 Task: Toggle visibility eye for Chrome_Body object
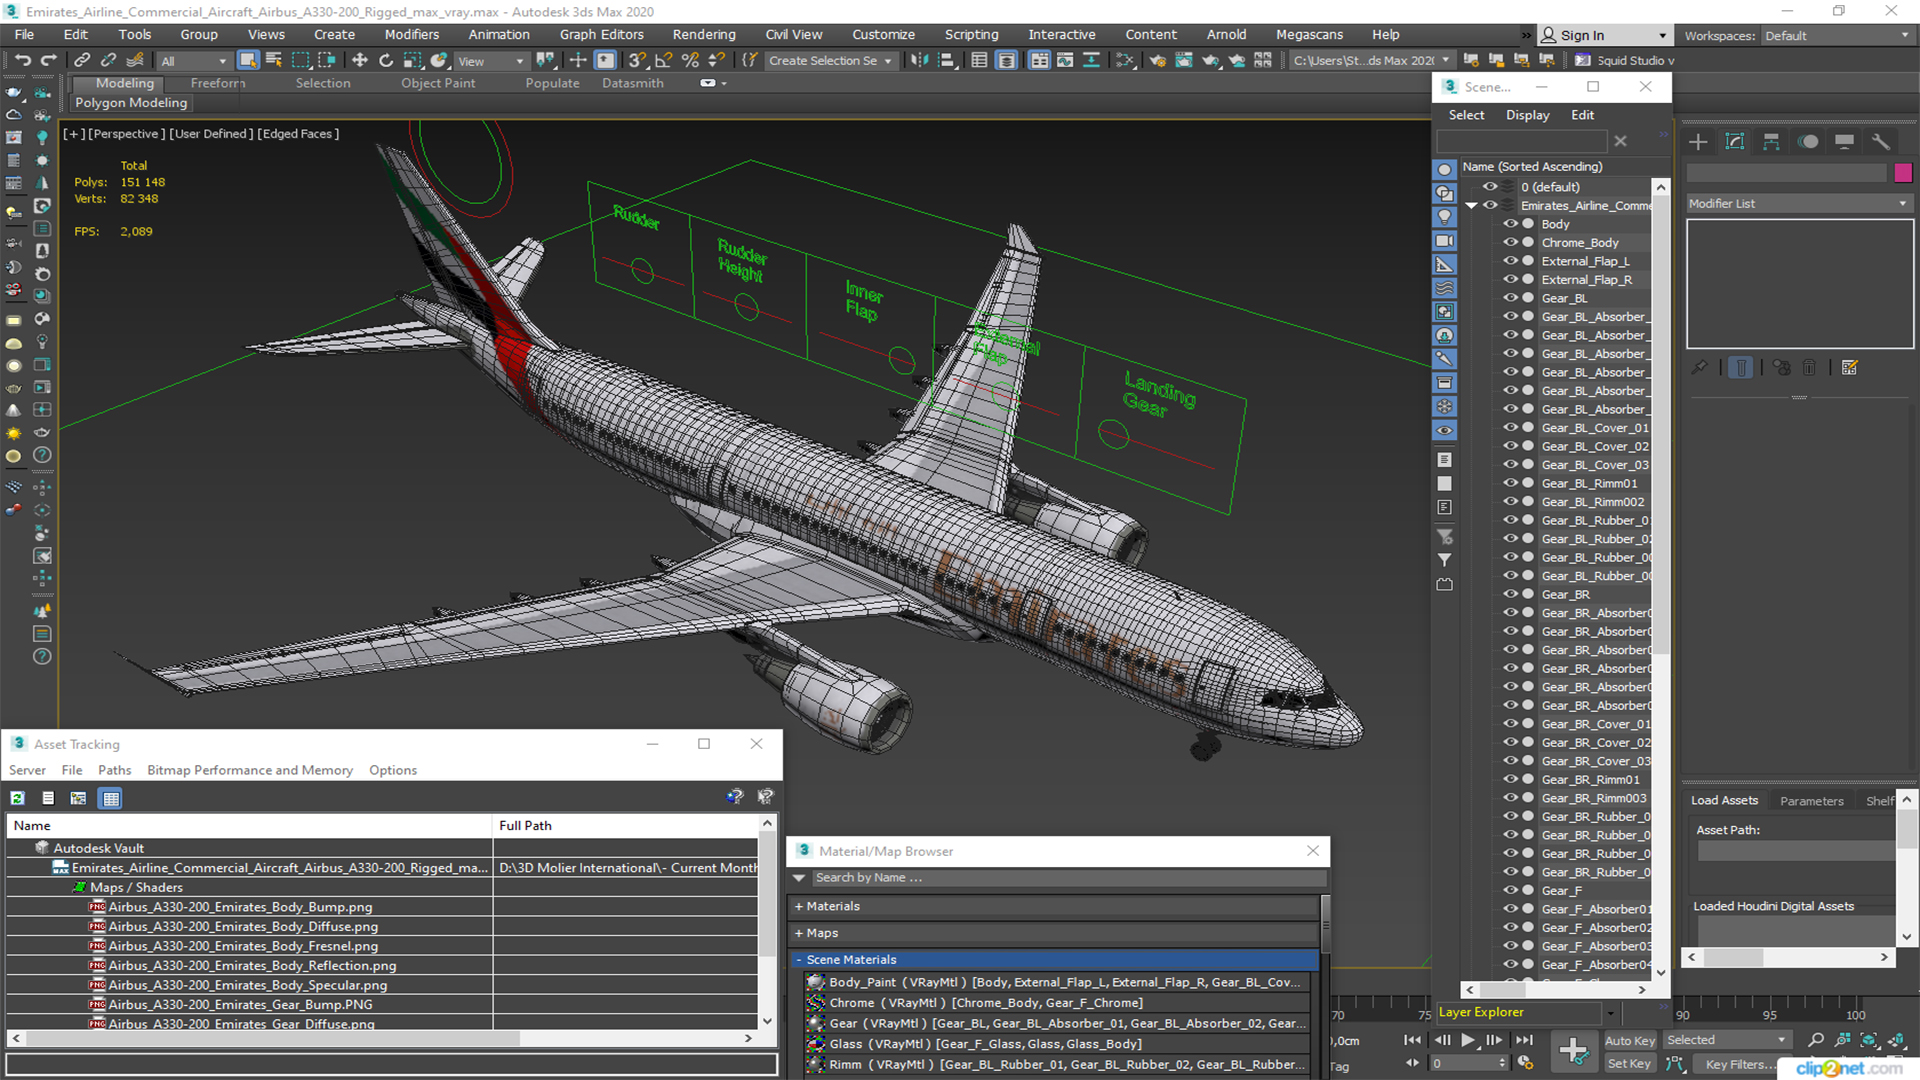click(1510, 243)
